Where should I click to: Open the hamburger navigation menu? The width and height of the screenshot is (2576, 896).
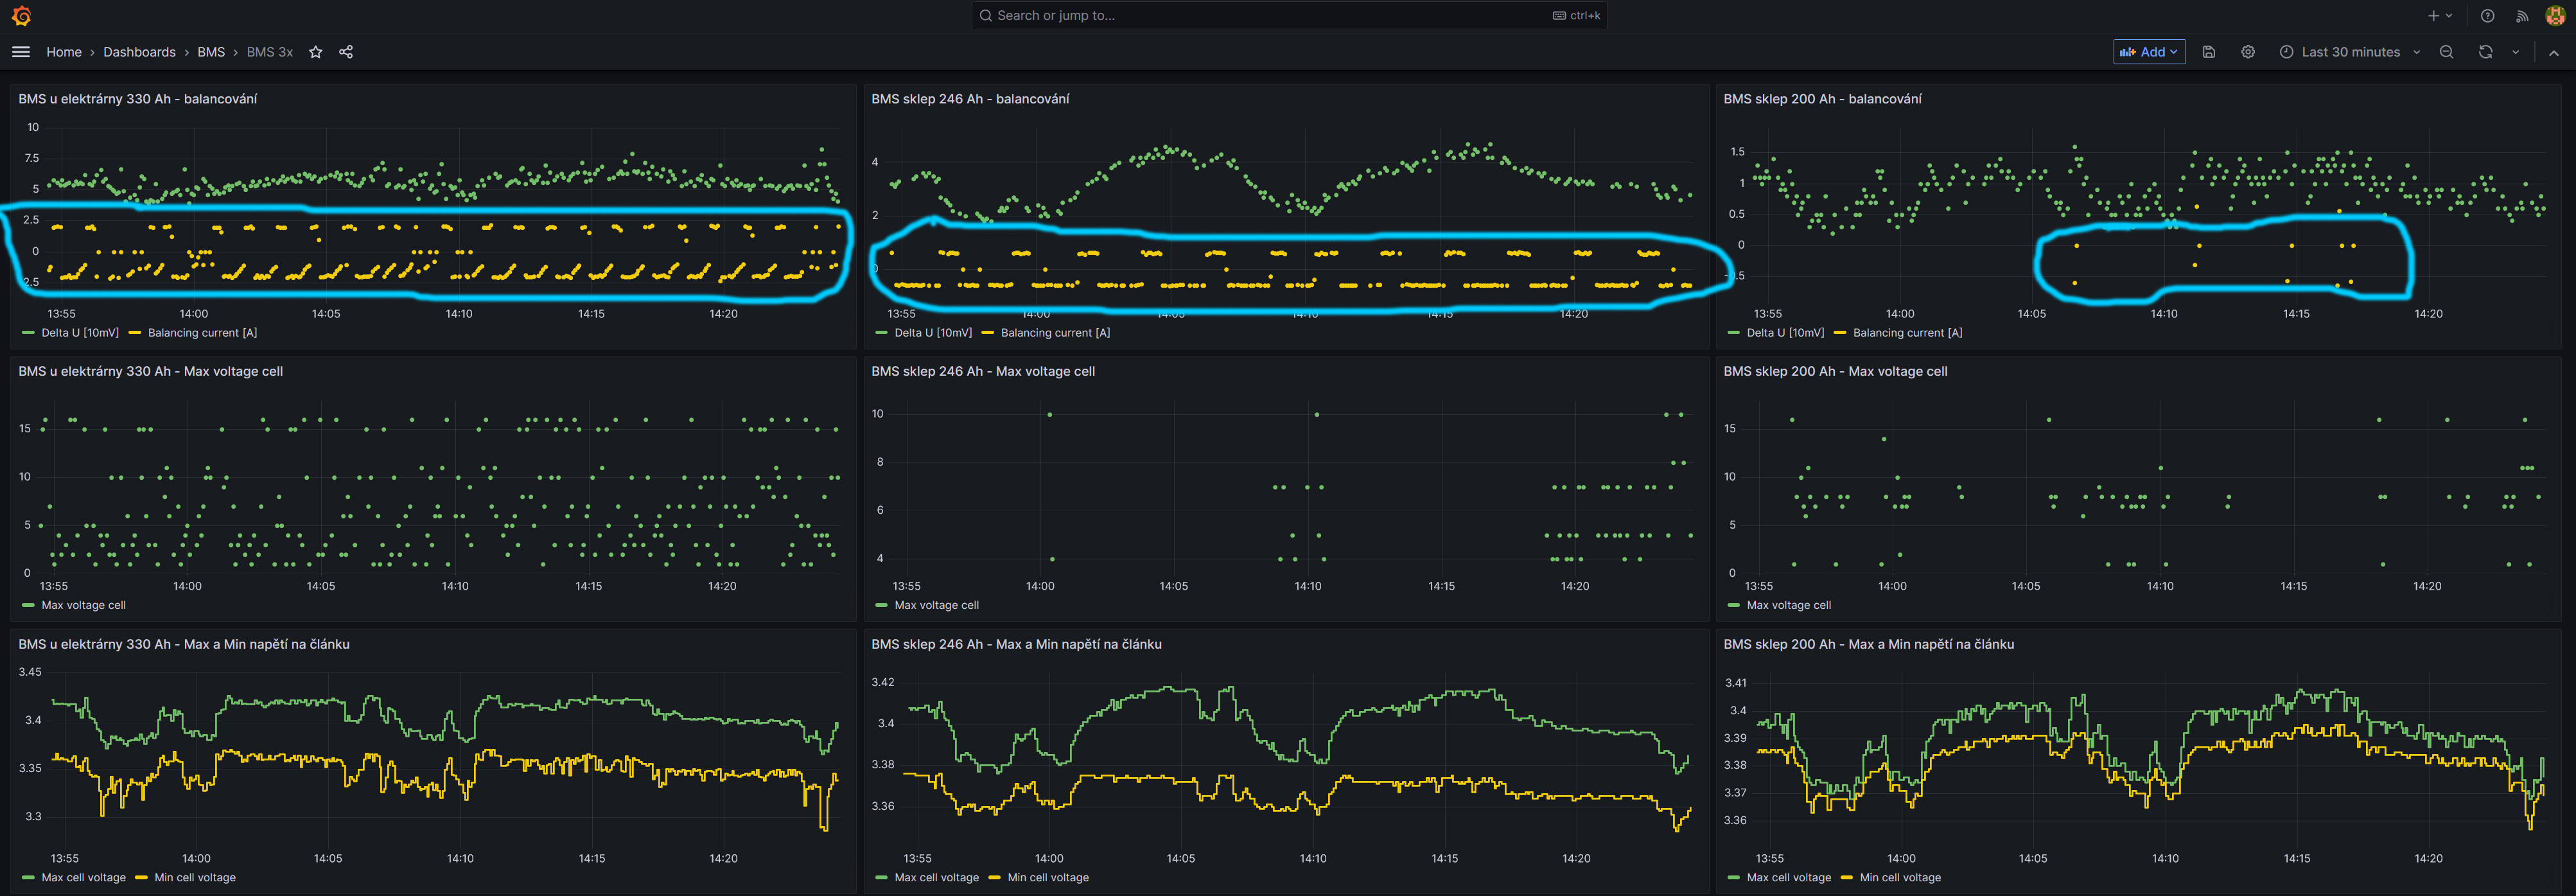pyautogui.click(x=21, y=52)
